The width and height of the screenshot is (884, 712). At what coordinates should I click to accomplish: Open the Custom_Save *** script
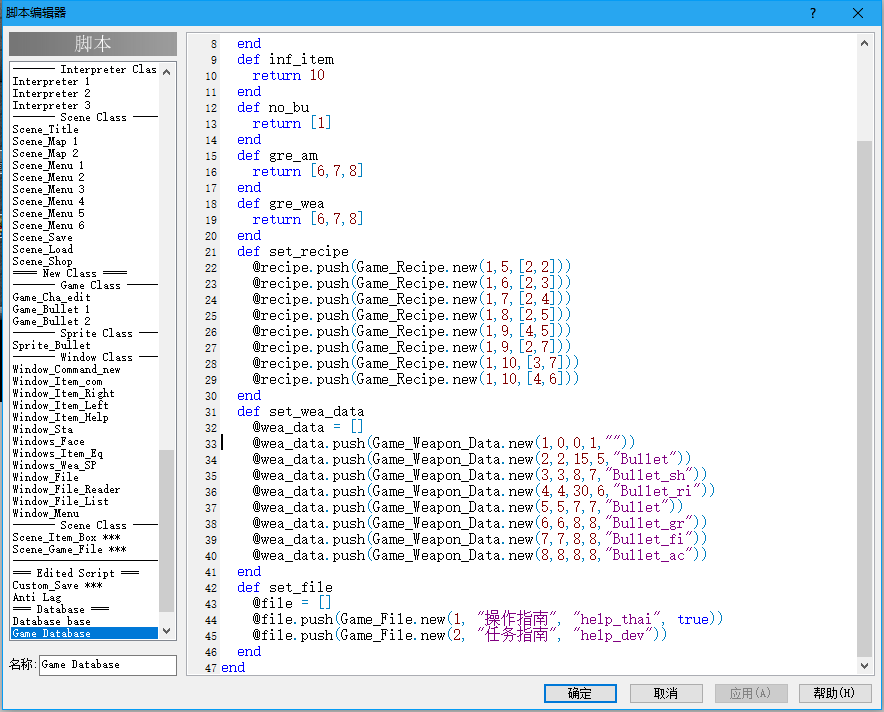click(58, 585)
